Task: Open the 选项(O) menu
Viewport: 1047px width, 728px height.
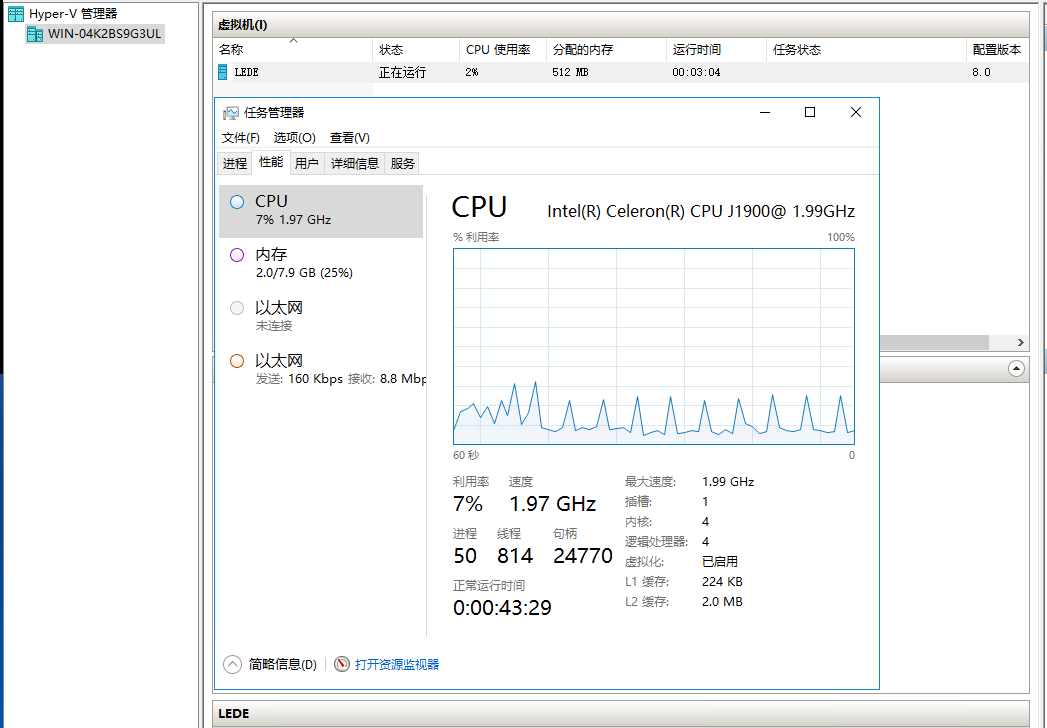Action: [294, 138]
